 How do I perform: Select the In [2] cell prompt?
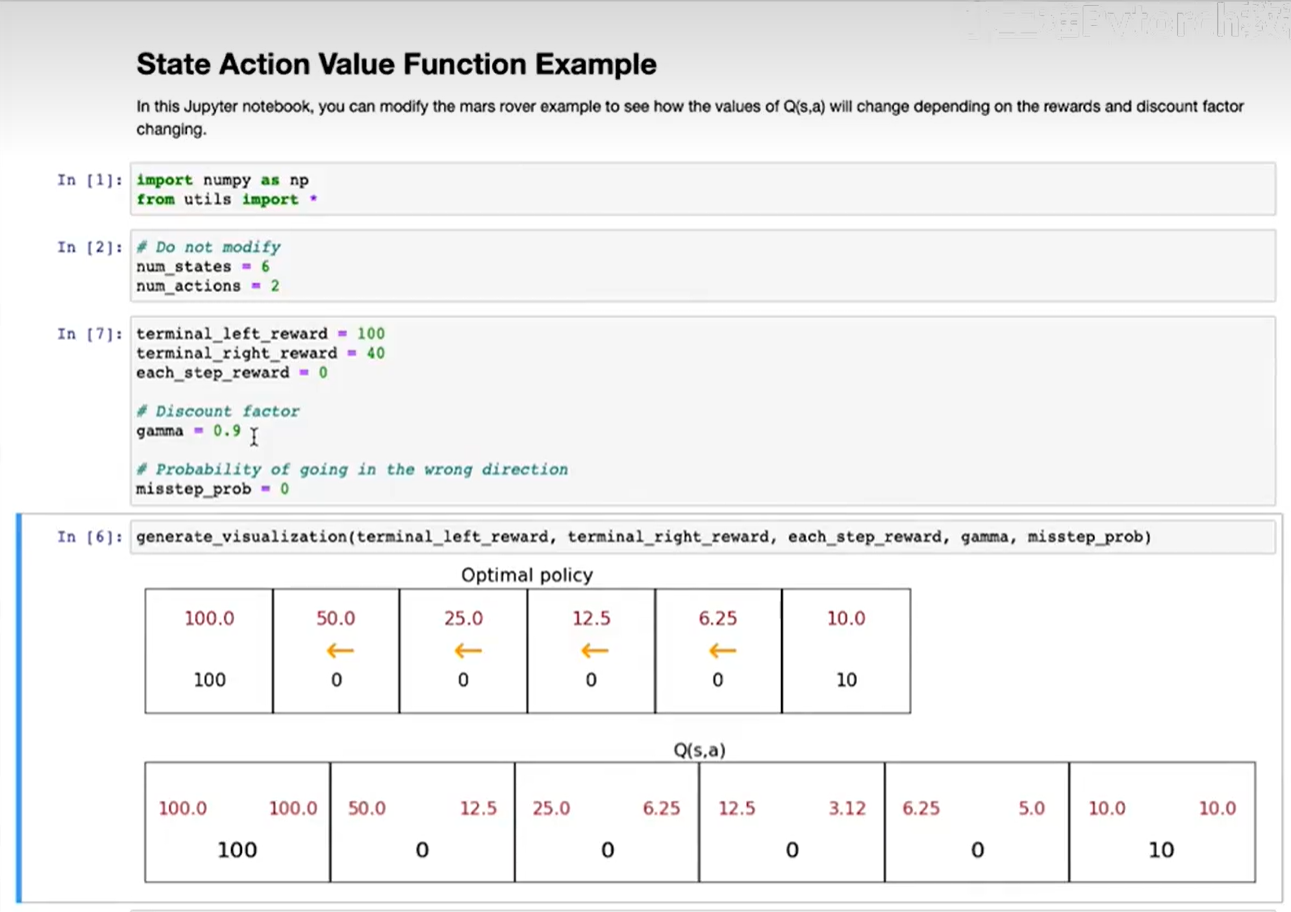[x=90, y=247]
